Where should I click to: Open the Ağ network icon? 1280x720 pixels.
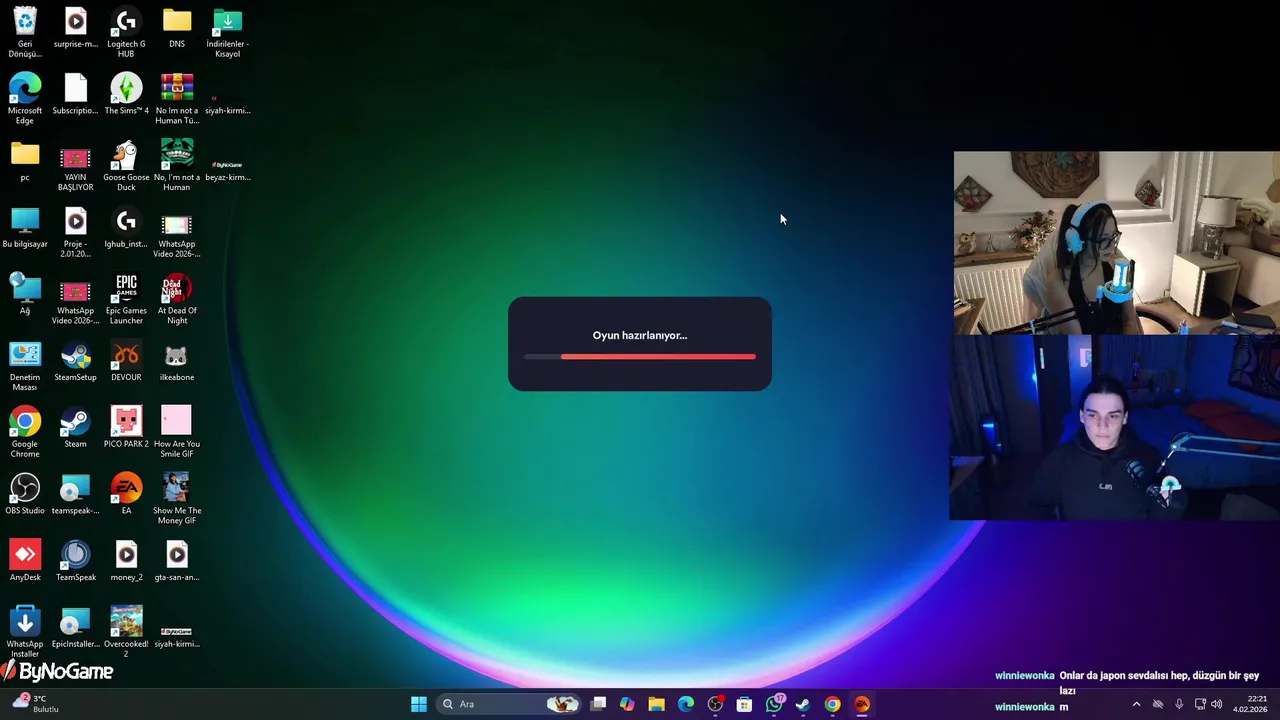25,295
